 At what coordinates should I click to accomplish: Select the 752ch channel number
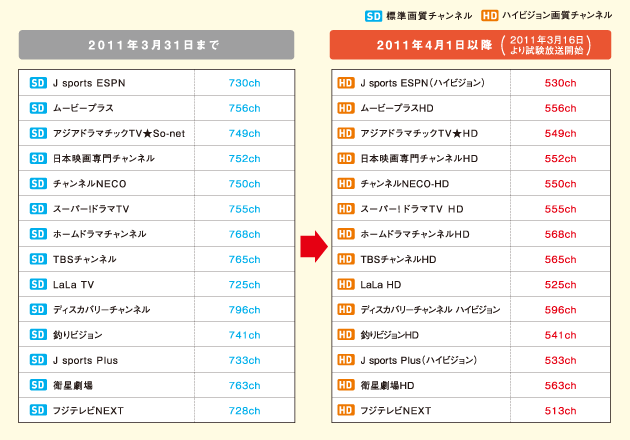click(x=244, y=159)
